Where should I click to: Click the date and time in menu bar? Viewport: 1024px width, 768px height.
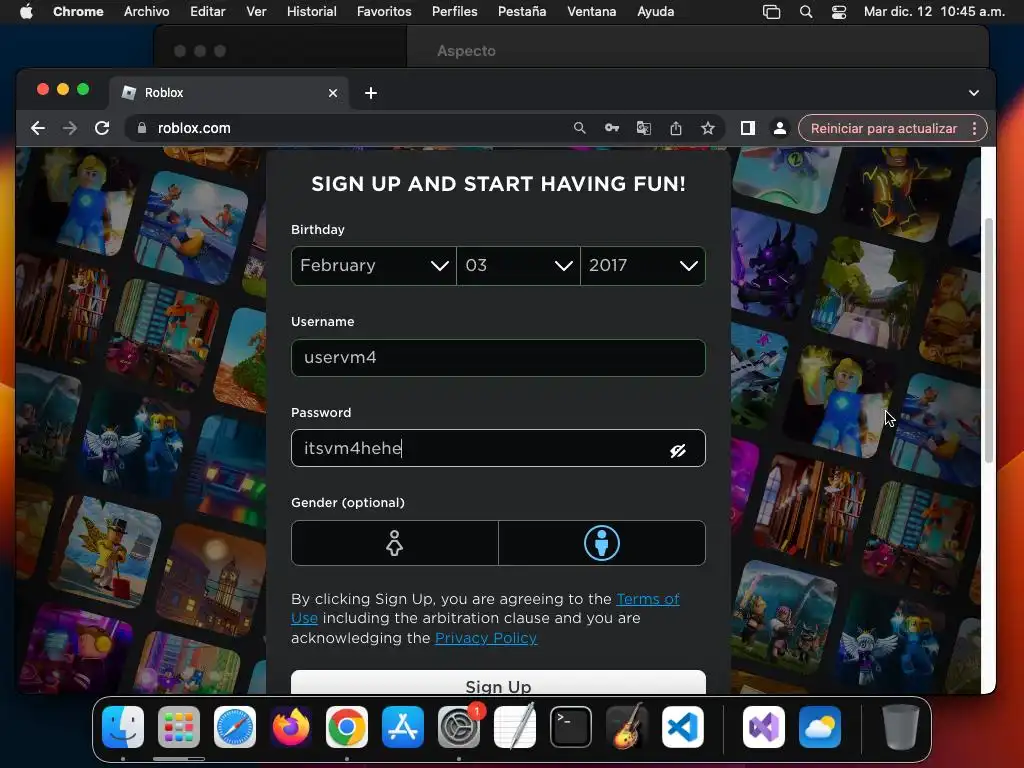point(934,11)
